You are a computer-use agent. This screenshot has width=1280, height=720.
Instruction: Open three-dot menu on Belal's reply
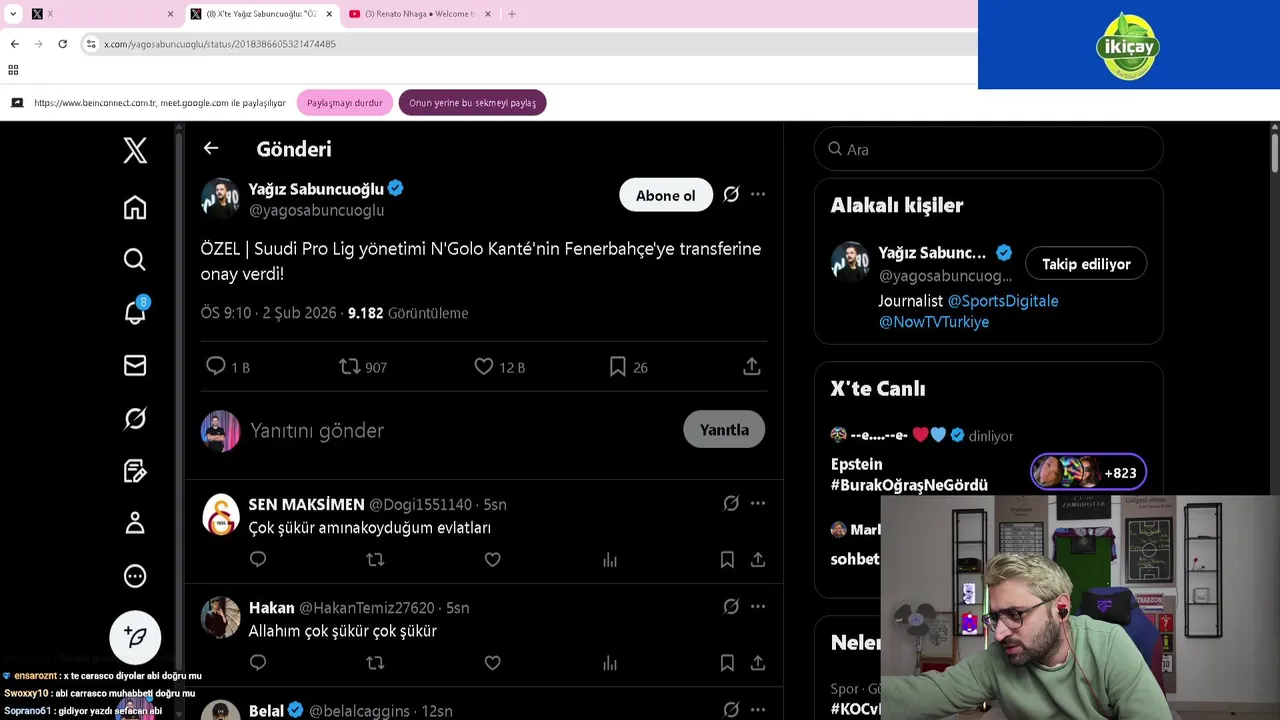pyautogui.click(x=758, y=710)
